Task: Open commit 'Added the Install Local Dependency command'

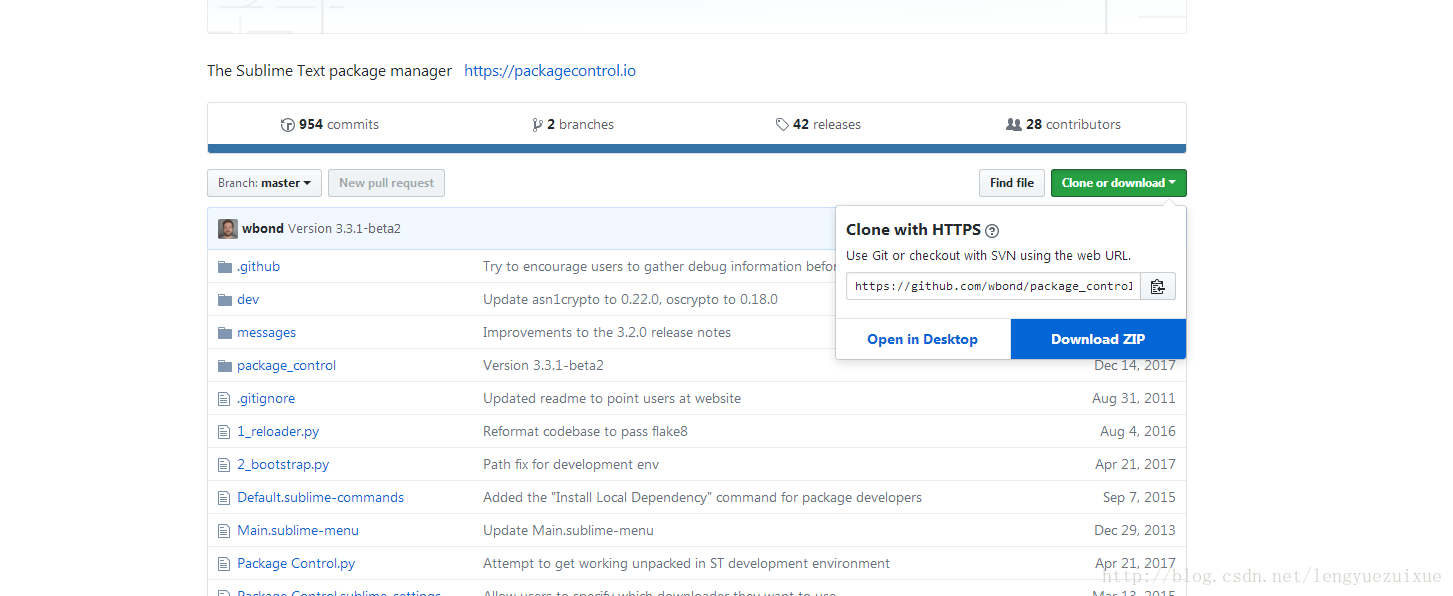Action: (702, 498)
